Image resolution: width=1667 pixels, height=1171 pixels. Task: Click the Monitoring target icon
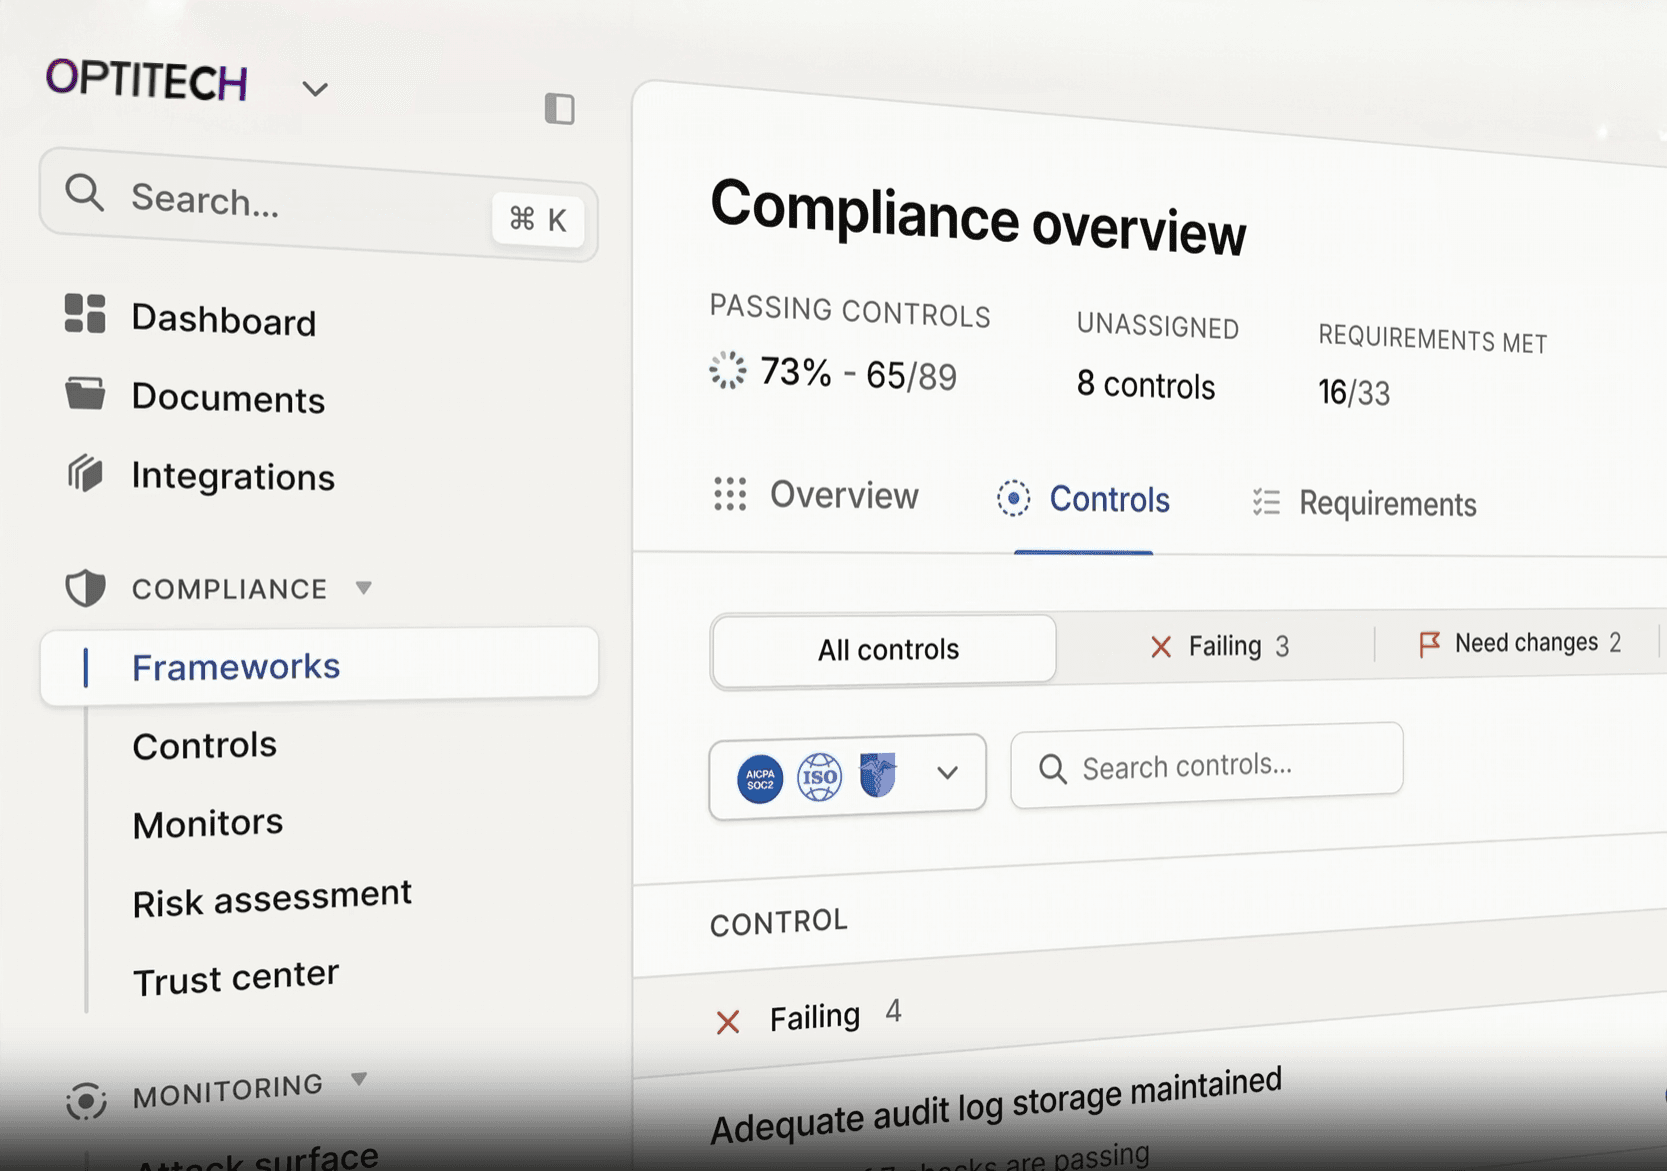86,1101
